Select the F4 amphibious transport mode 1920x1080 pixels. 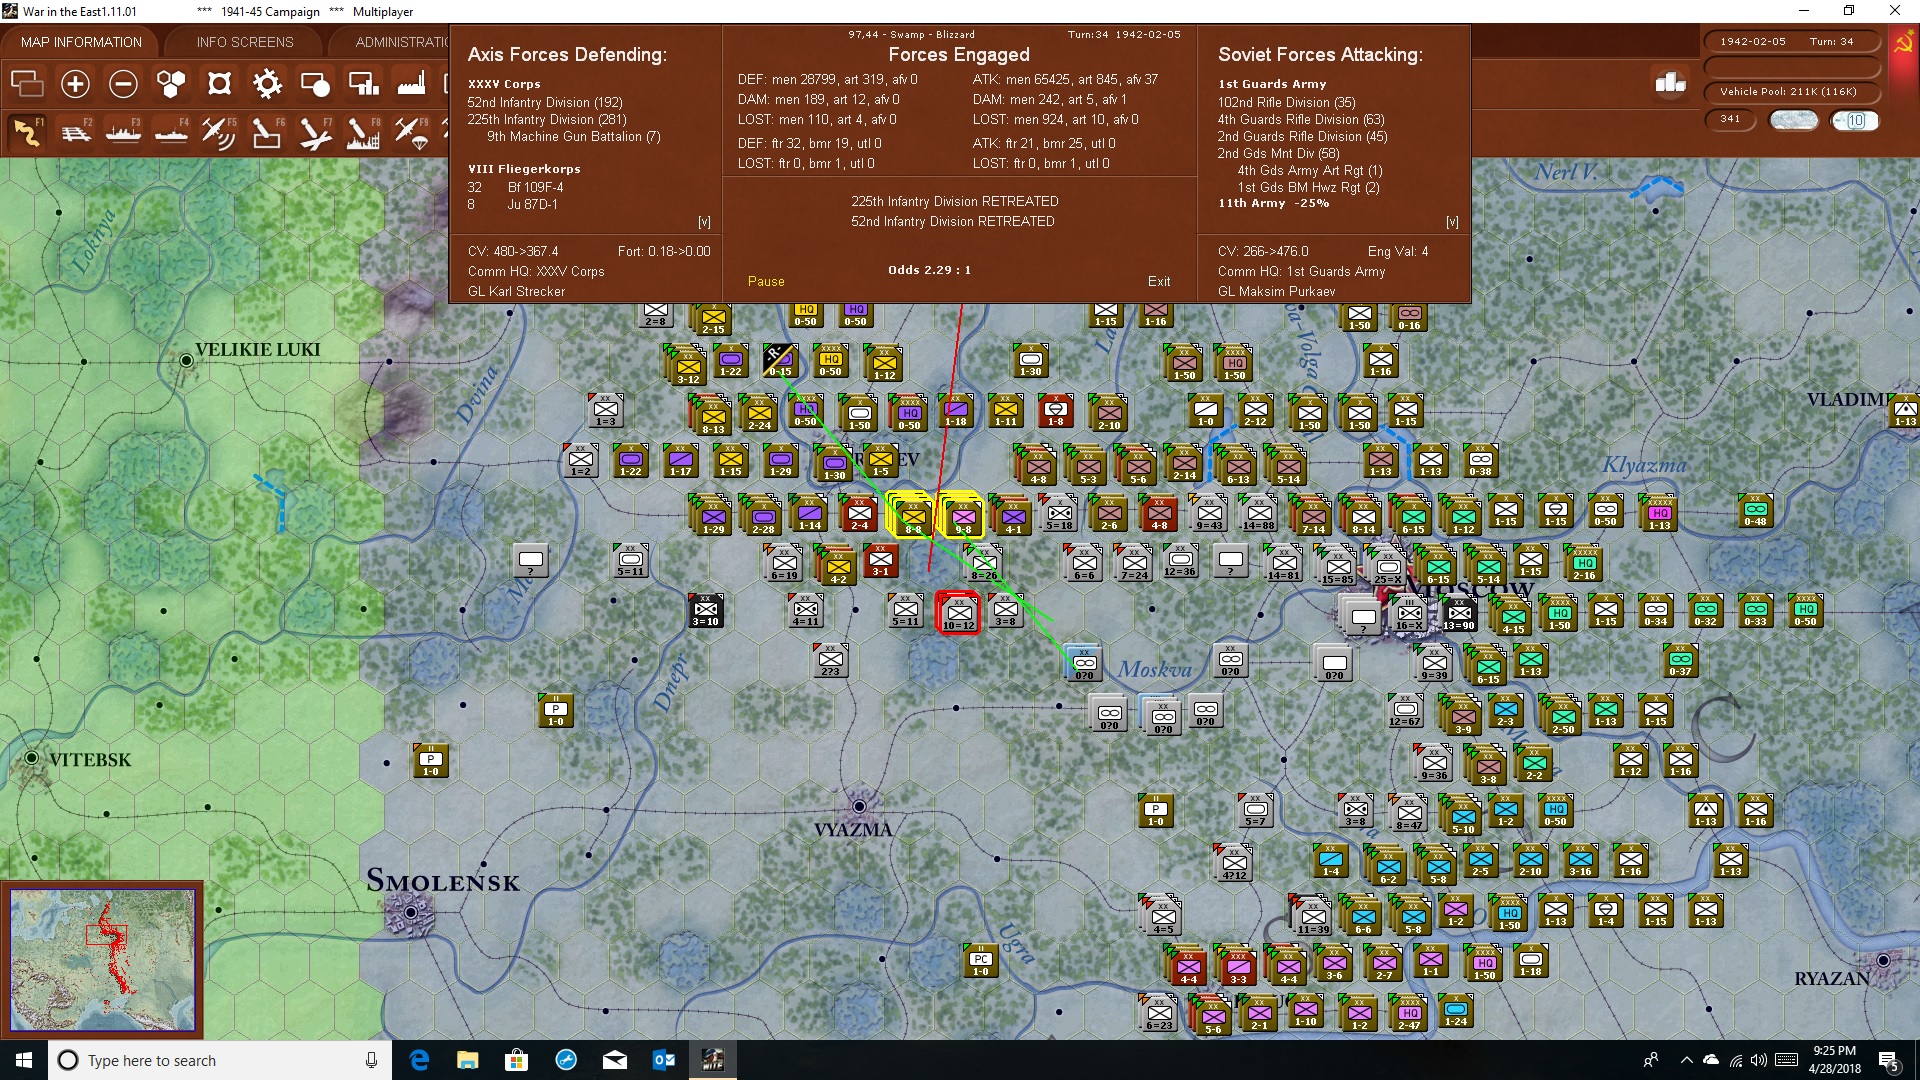[x=171, y=132]
